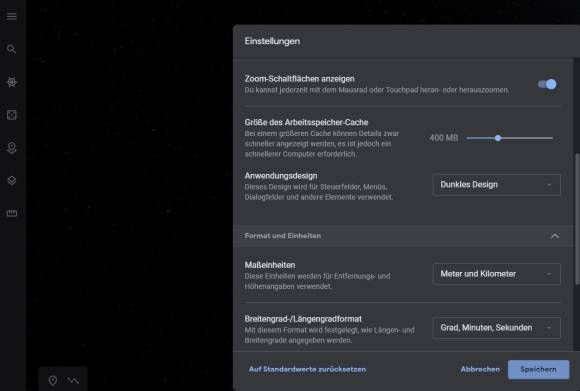Image resolution: width=580 pixels, height=391 pixels.
Task: Open the Maßeinheiten dropdown
Action: click(496, 274)
